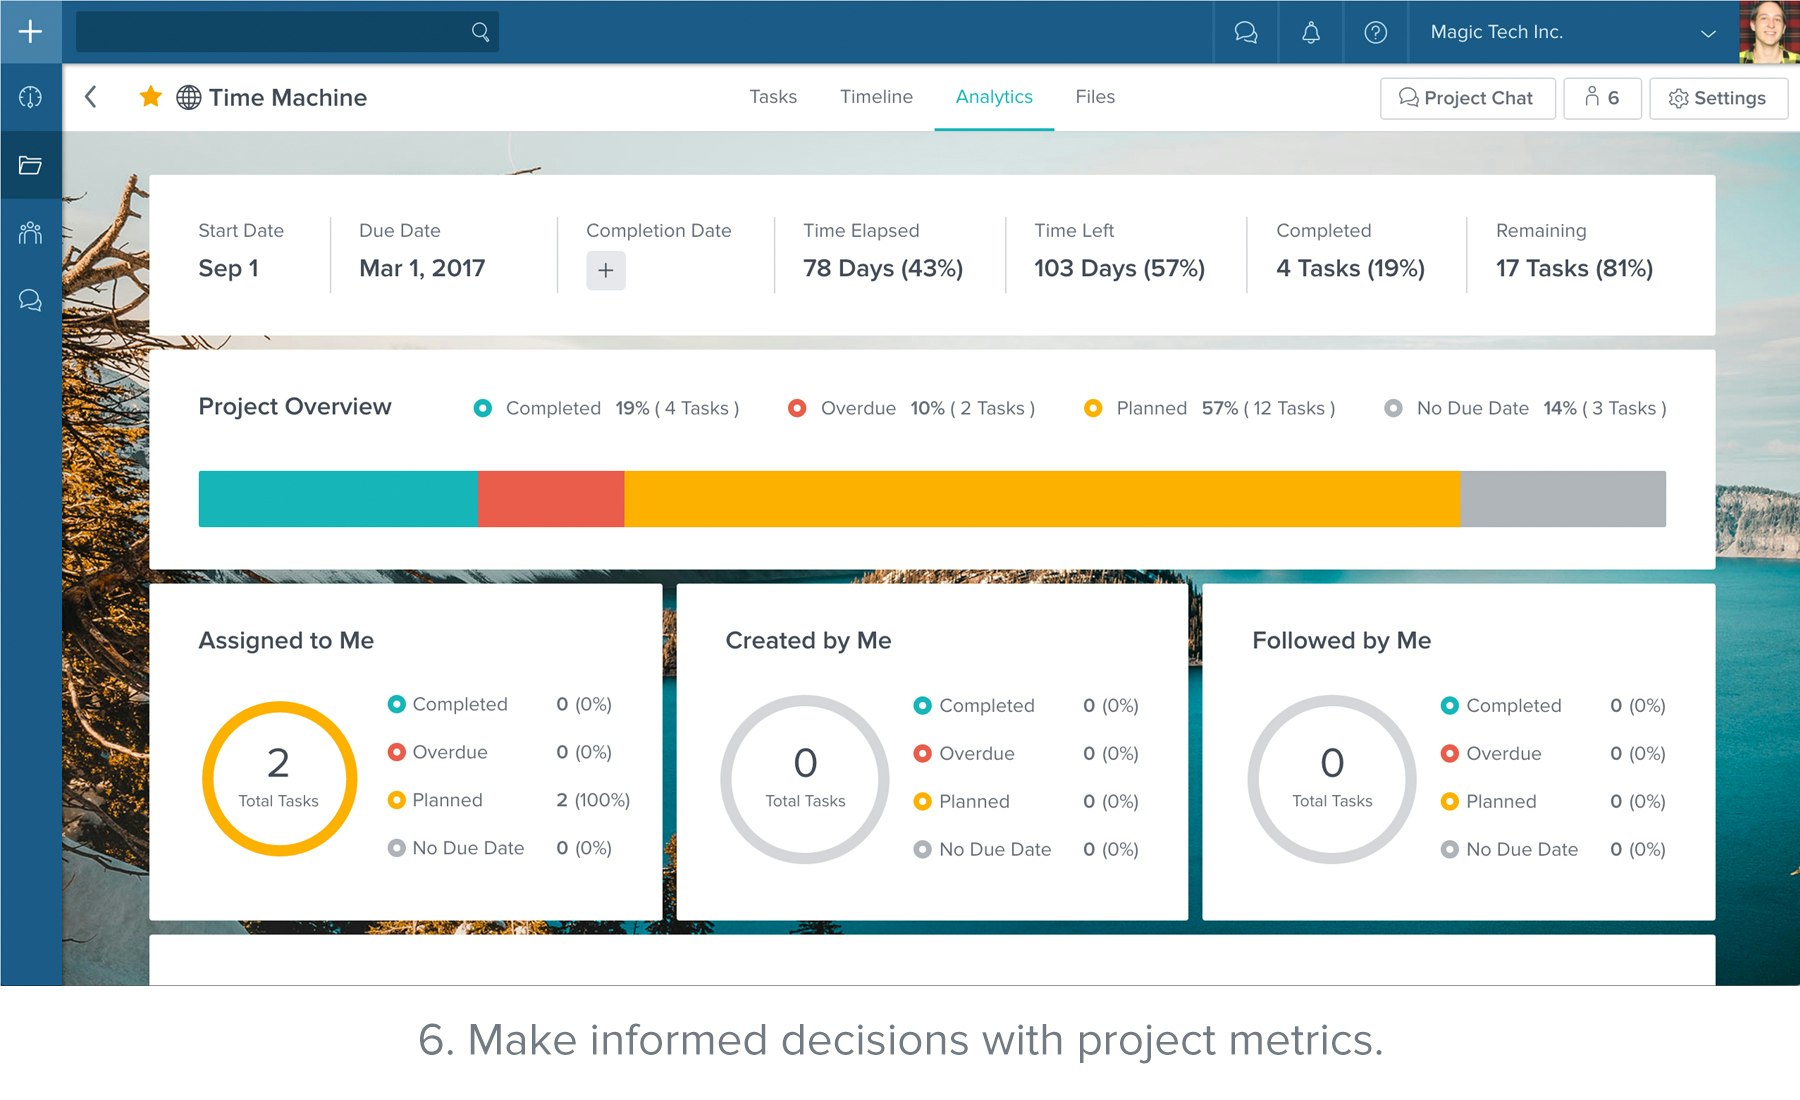Viewport: 1800px width, 1100px height.
Task: Click the Time Machine project title
Action: point(288,97)
